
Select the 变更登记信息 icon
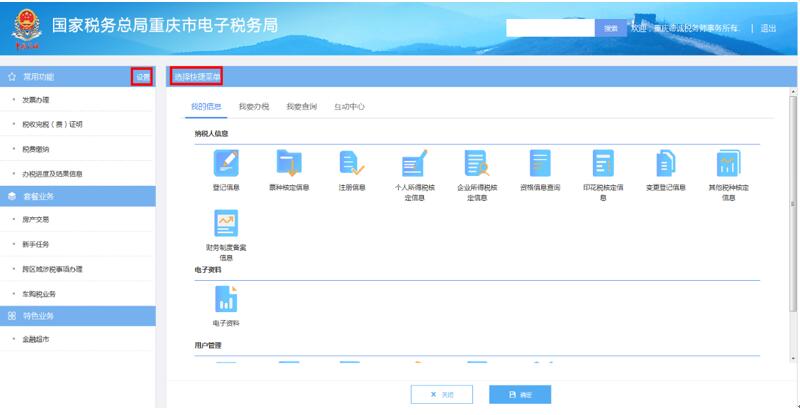(x=665, y=163)
